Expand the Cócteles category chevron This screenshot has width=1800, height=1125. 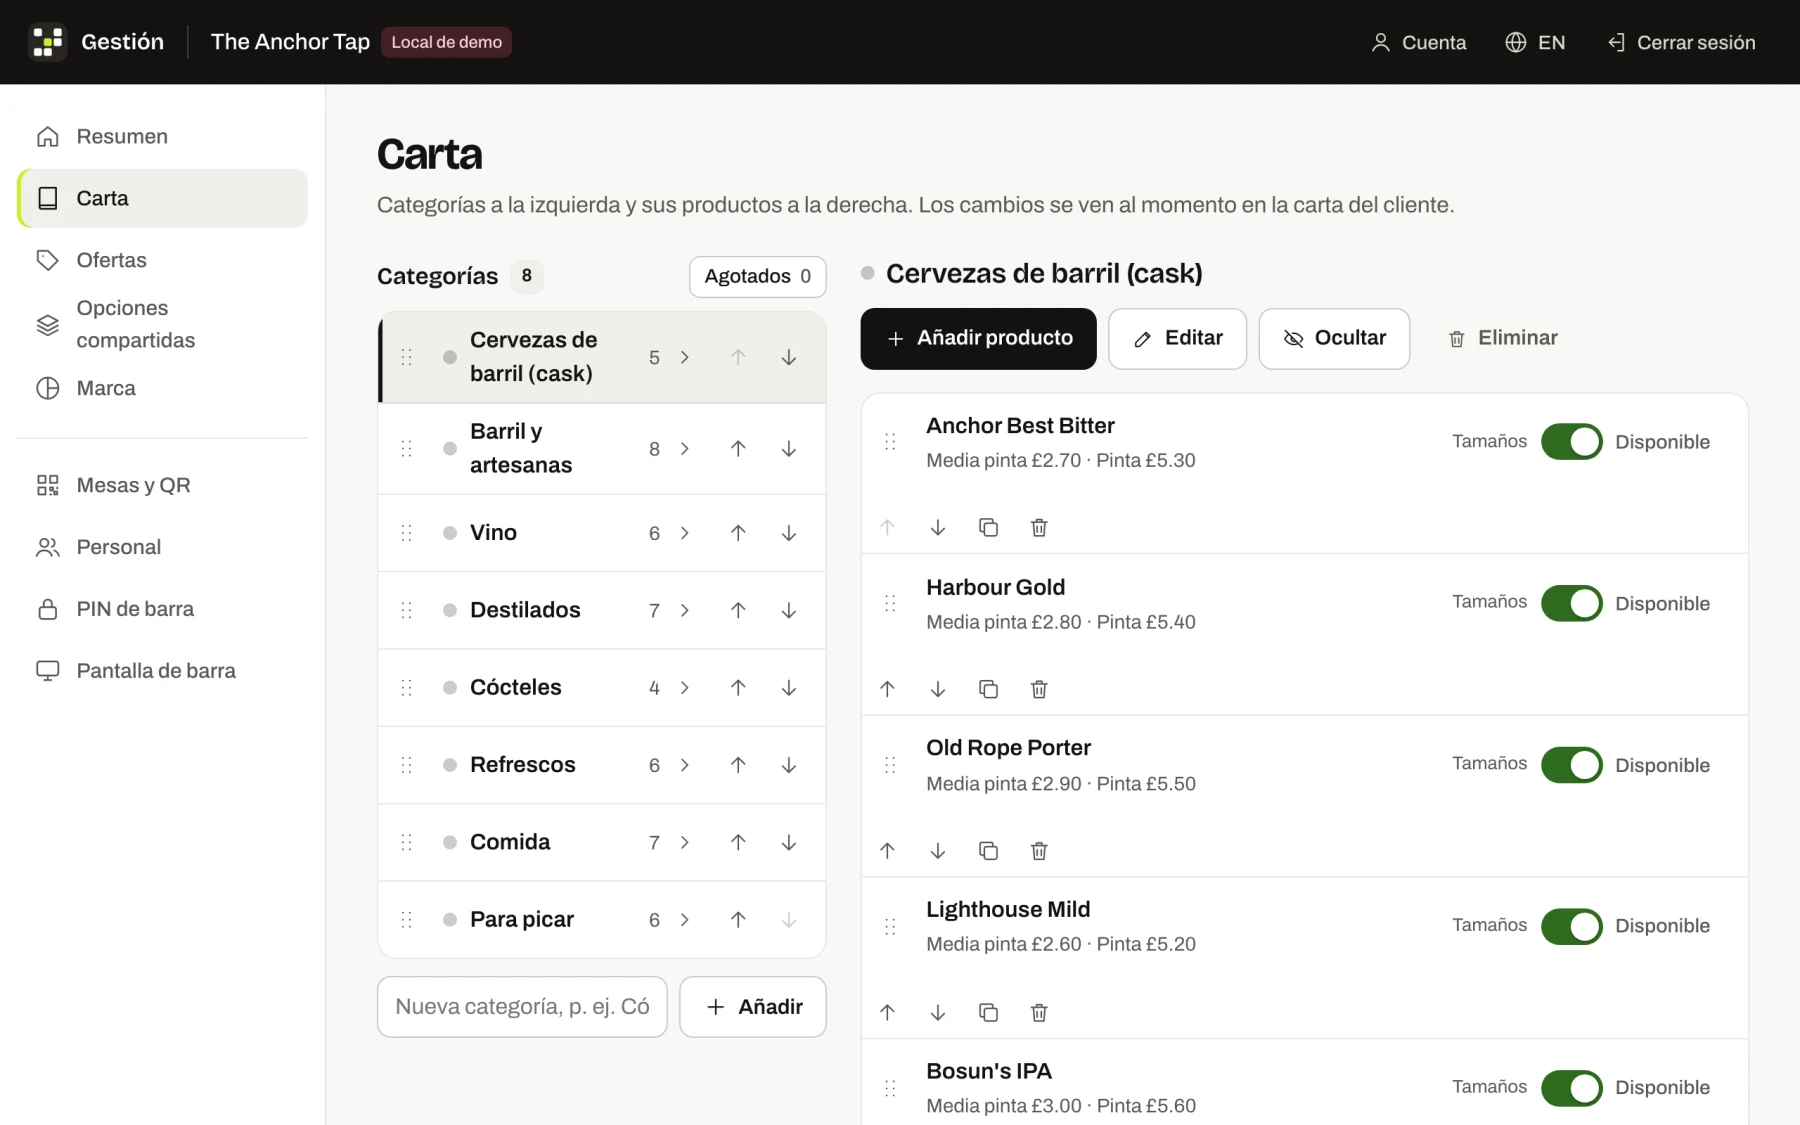(x=685, y=688)
